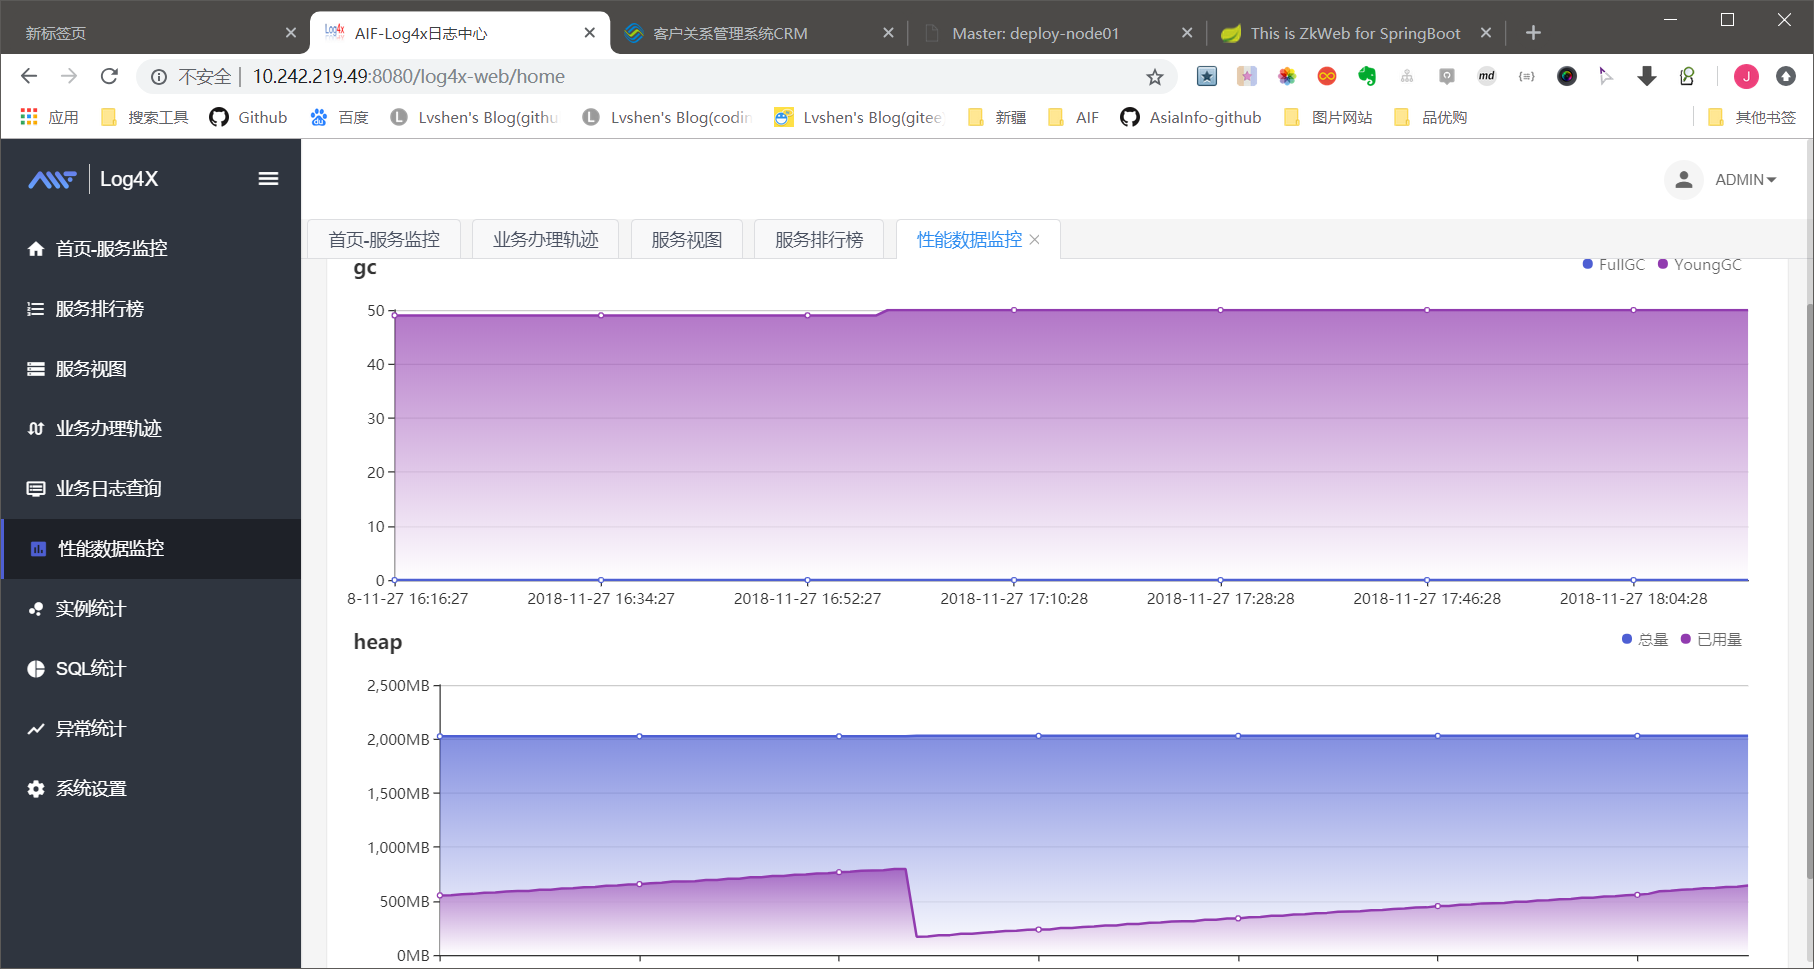Open the AsiaInfo-github bookmark
The width and height of the screenshot is (1814, 969).
1191,117
